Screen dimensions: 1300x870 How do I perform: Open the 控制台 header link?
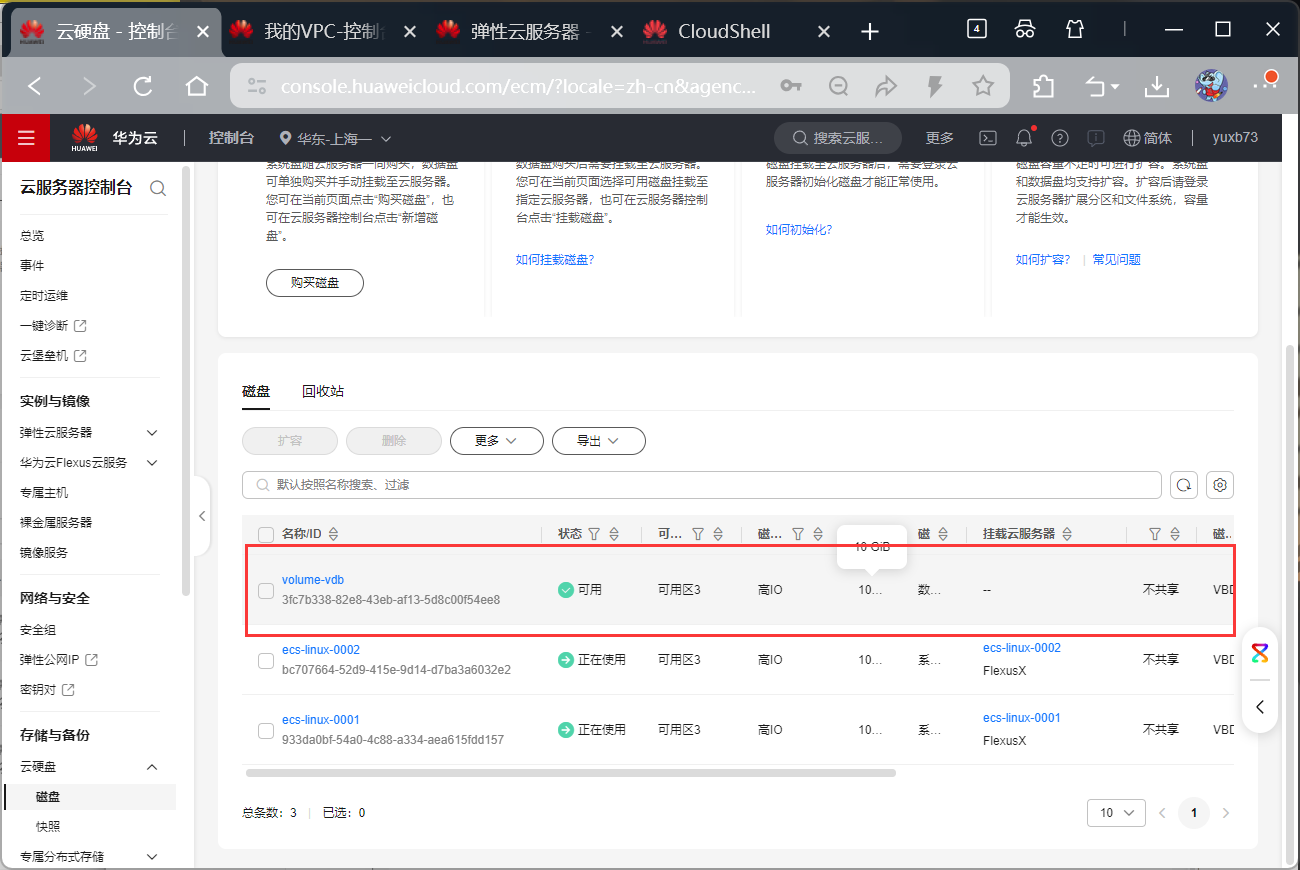coord(231,138)
